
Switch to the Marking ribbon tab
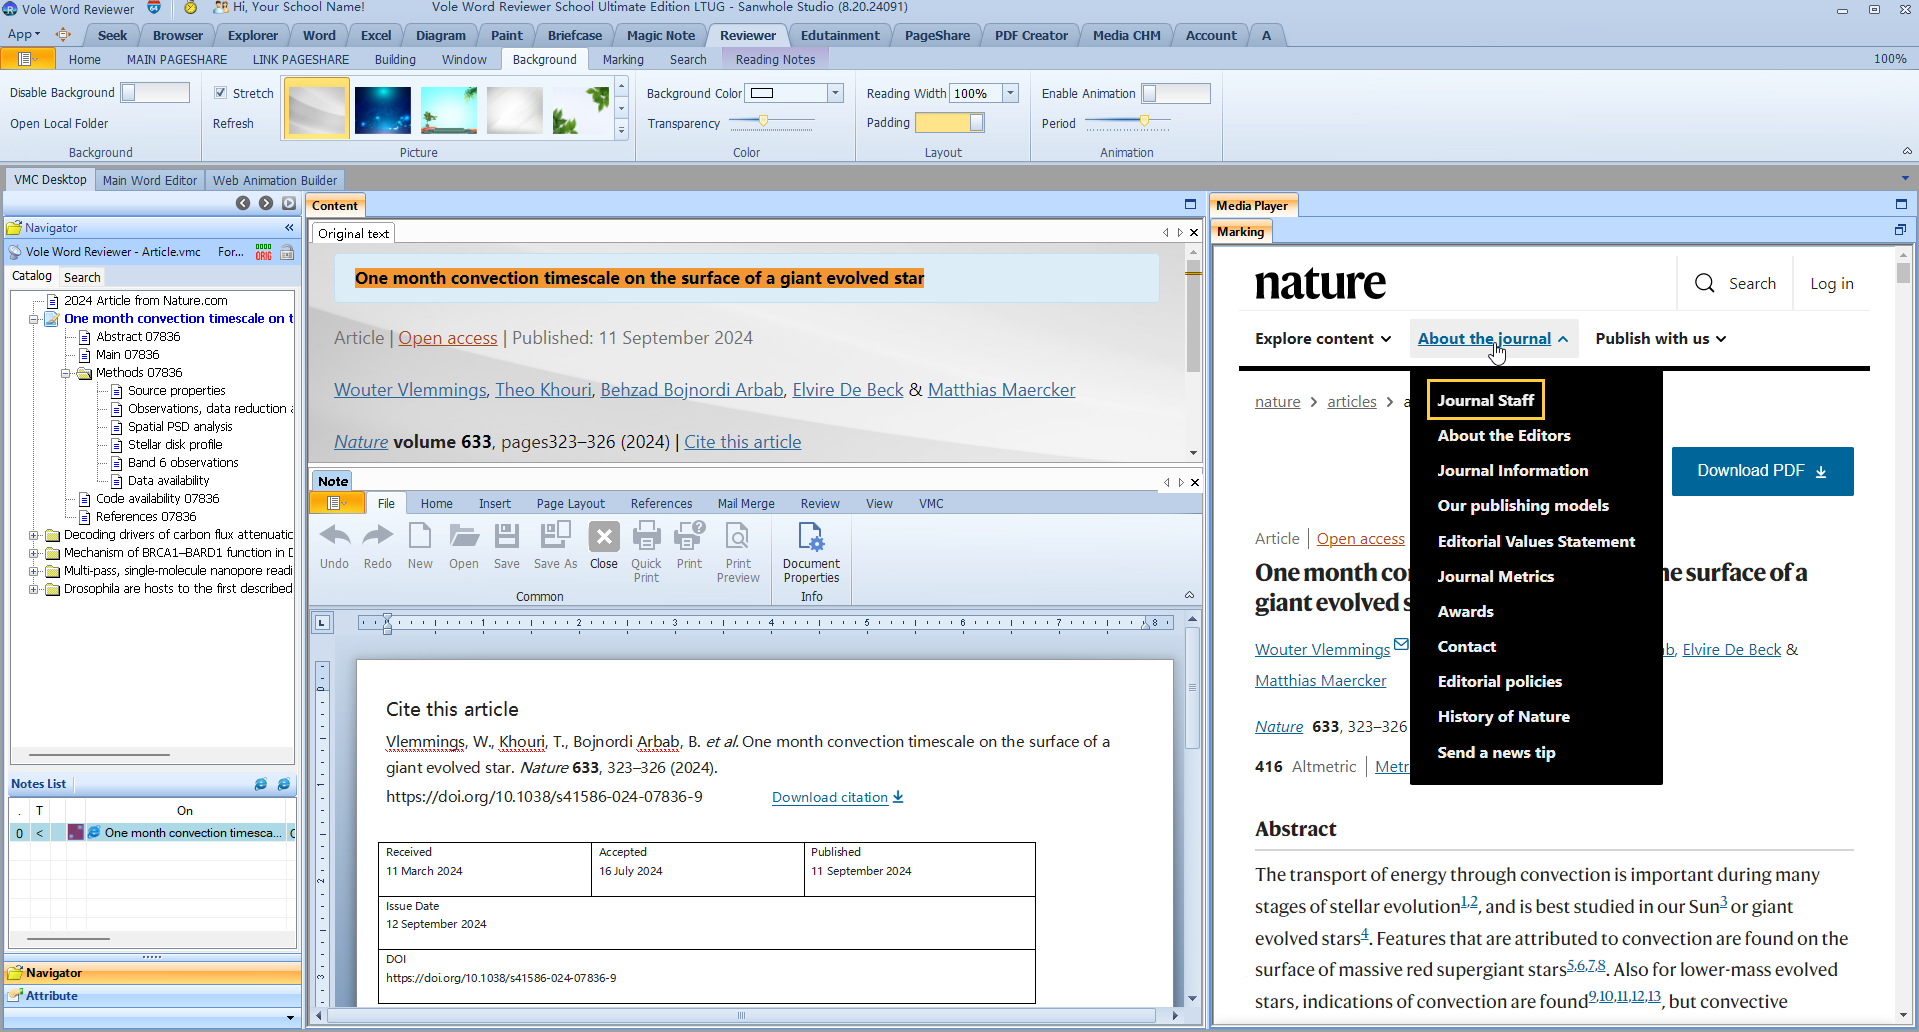click(x=623, y=59)
